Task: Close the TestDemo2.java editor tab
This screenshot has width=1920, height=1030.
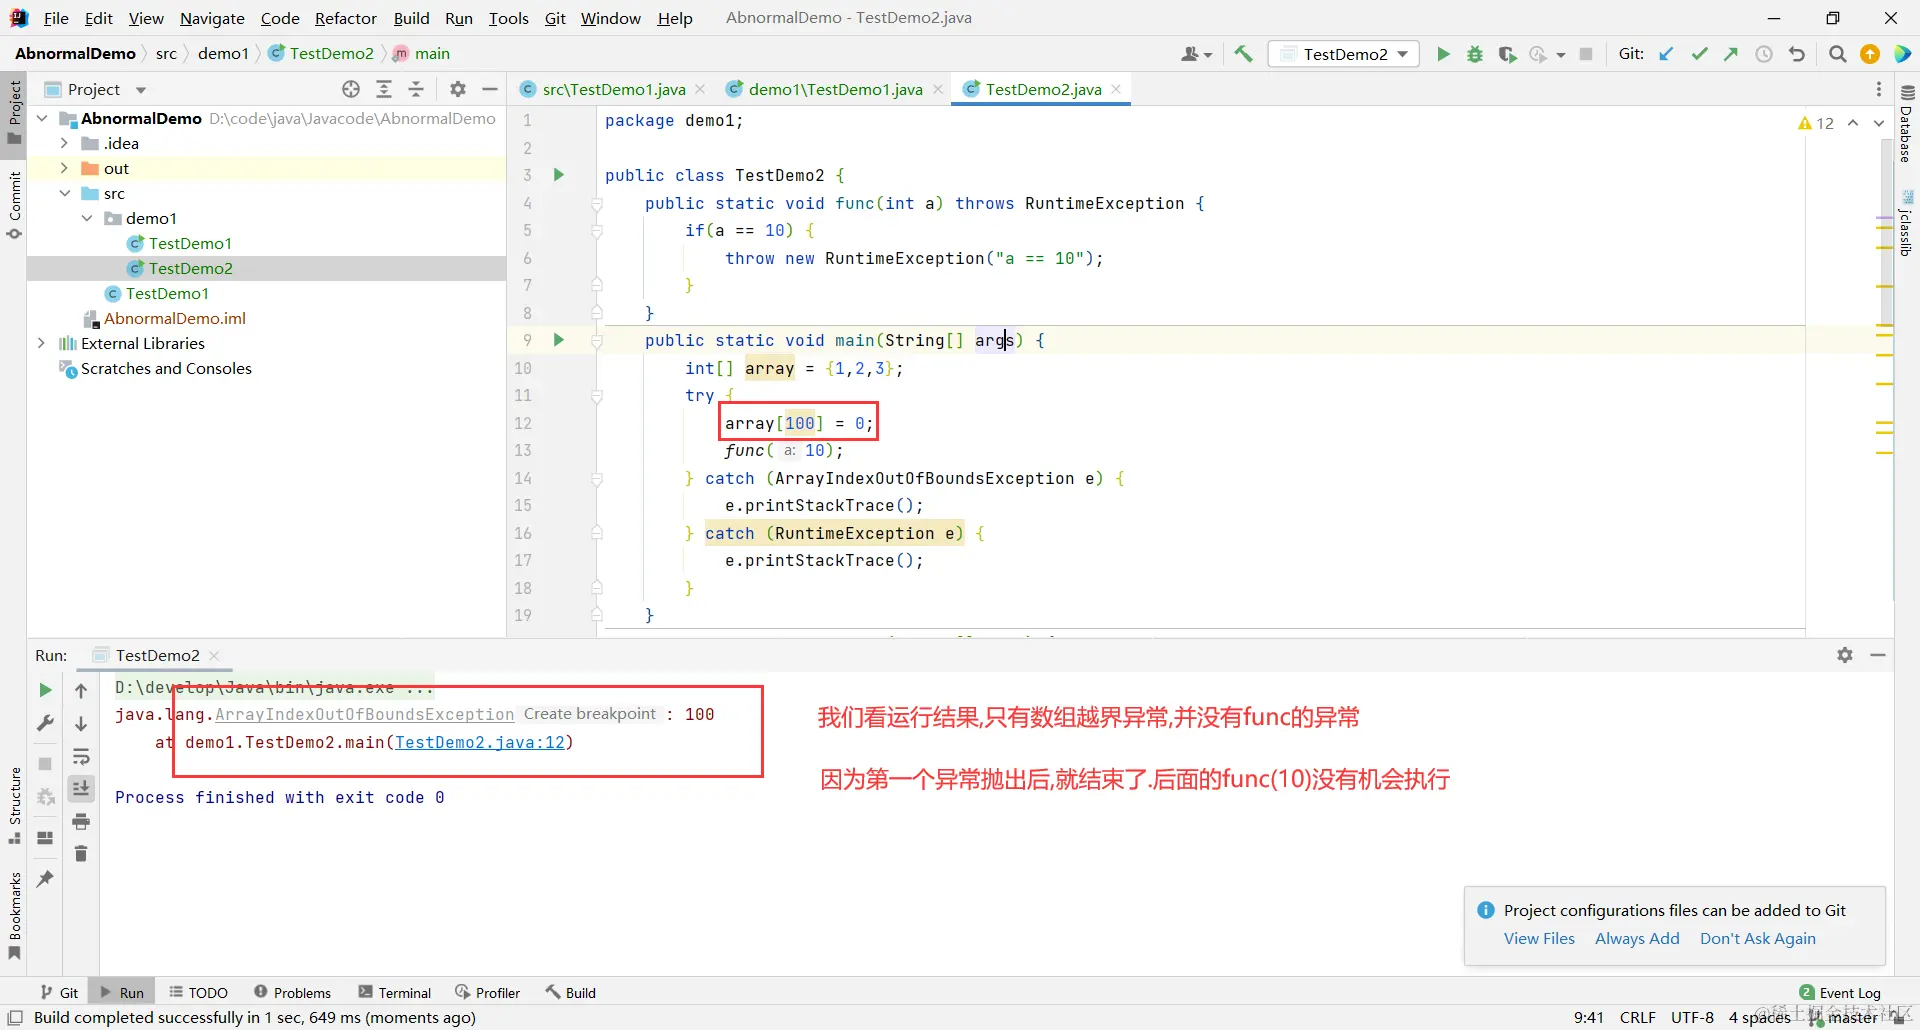Action: (1116, 89)
